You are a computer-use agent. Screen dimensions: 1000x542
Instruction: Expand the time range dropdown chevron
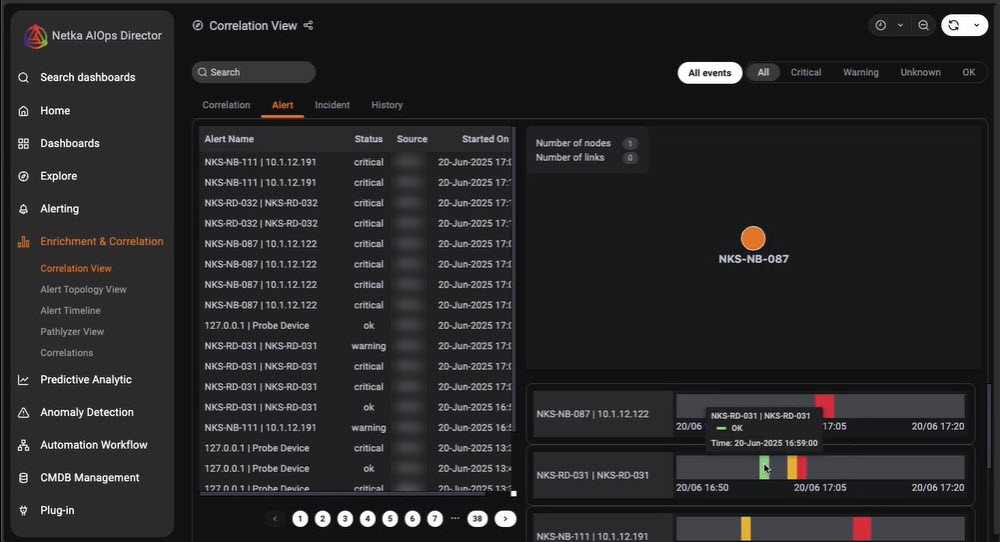(x=901, y=25)
